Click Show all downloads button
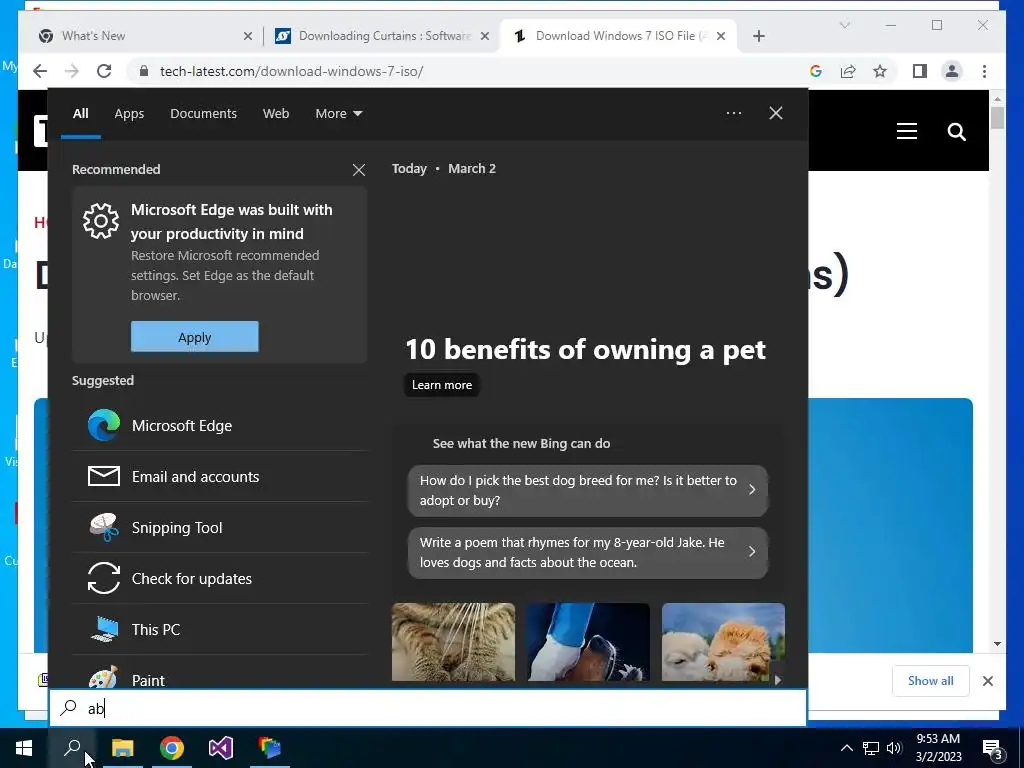 931,681
